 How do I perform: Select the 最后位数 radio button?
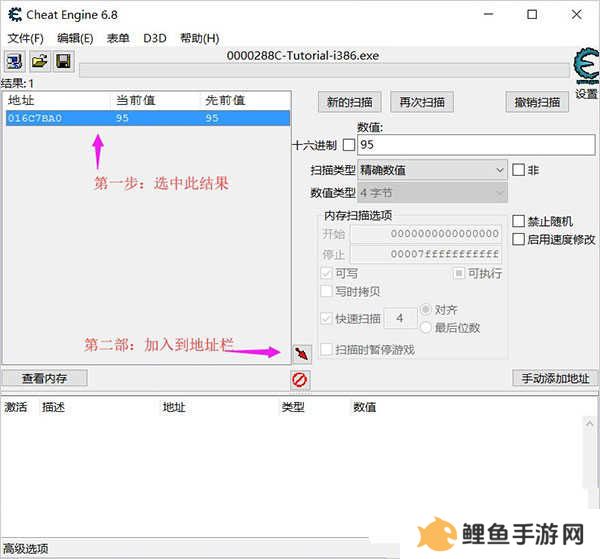pyautogui.click(x=426, y=328)
